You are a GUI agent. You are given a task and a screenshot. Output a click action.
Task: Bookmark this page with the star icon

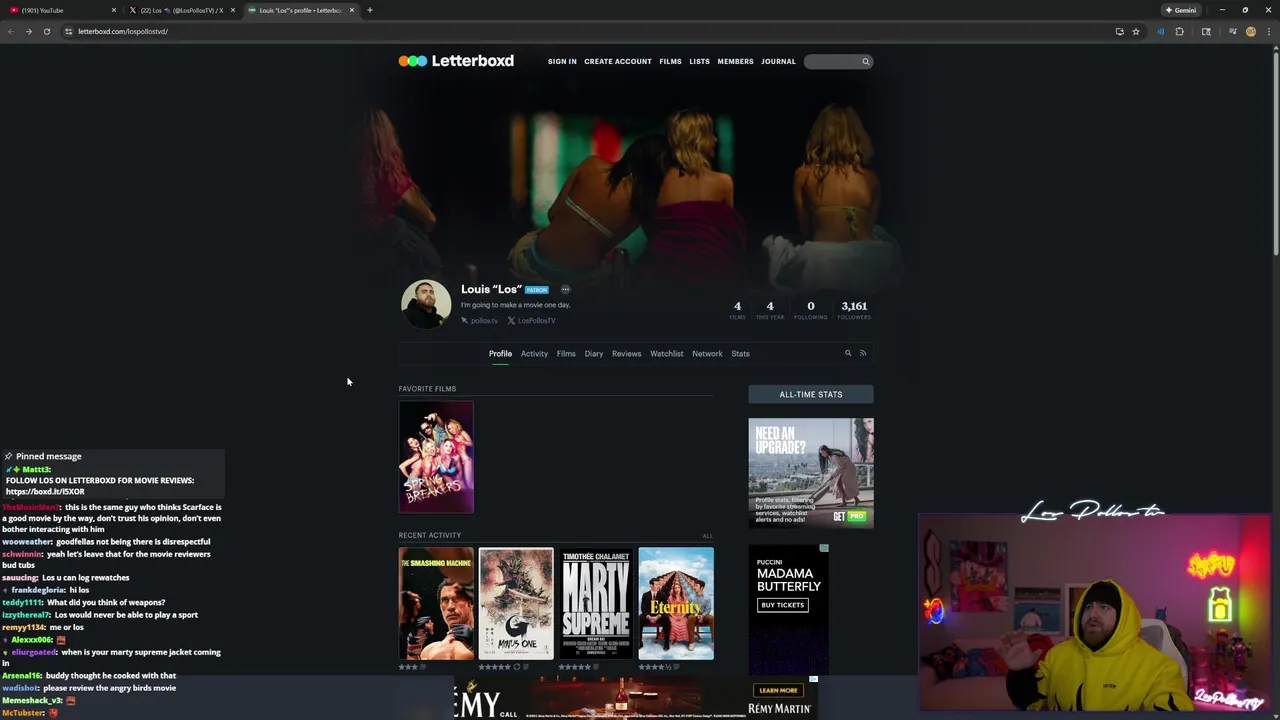tap(1136, 31)
